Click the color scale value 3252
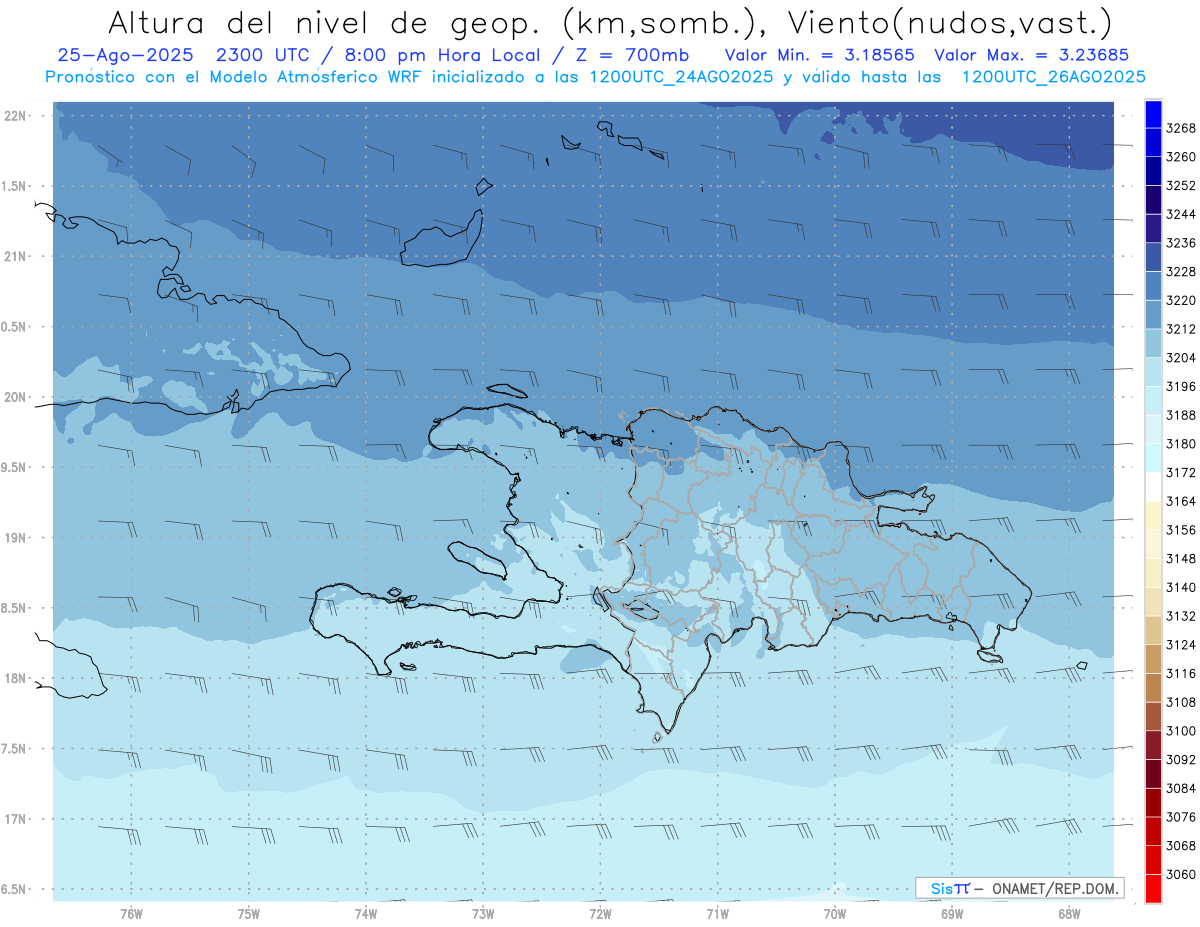This screenshot has height=927, width=1200. pos(1181,186)
